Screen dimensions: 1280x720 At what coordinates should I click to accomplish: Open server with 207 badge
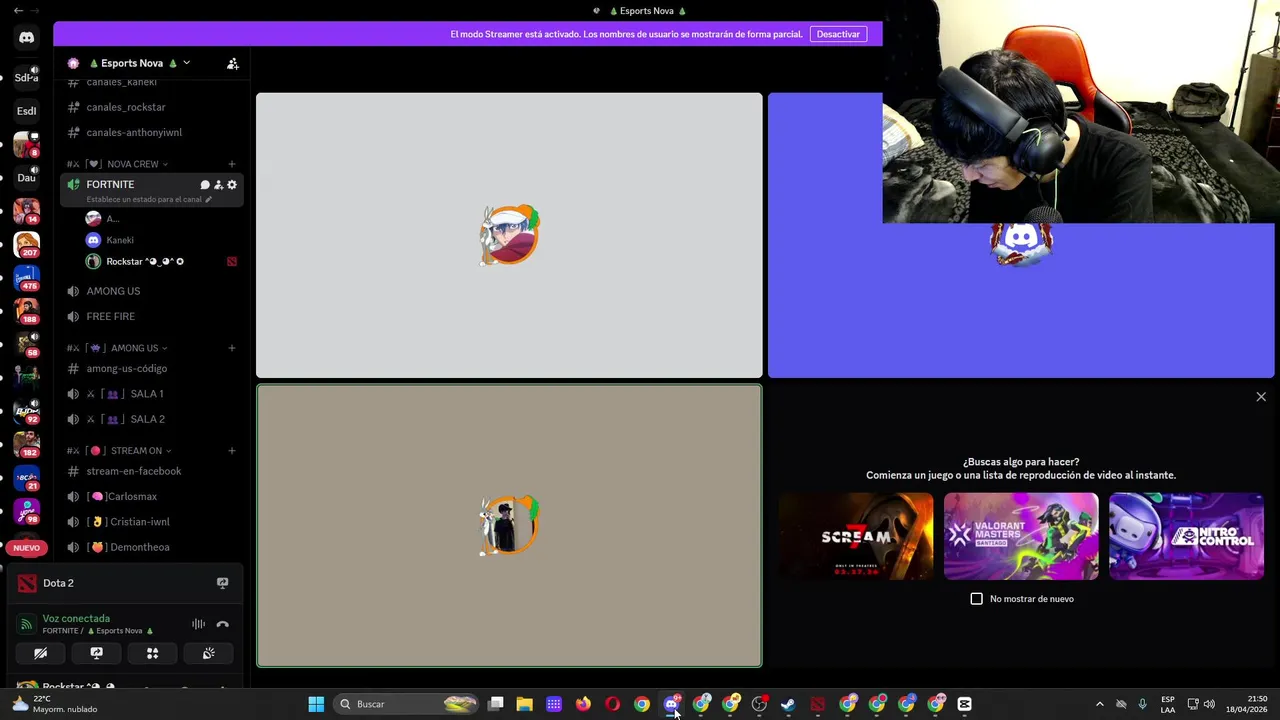(27, 244)
